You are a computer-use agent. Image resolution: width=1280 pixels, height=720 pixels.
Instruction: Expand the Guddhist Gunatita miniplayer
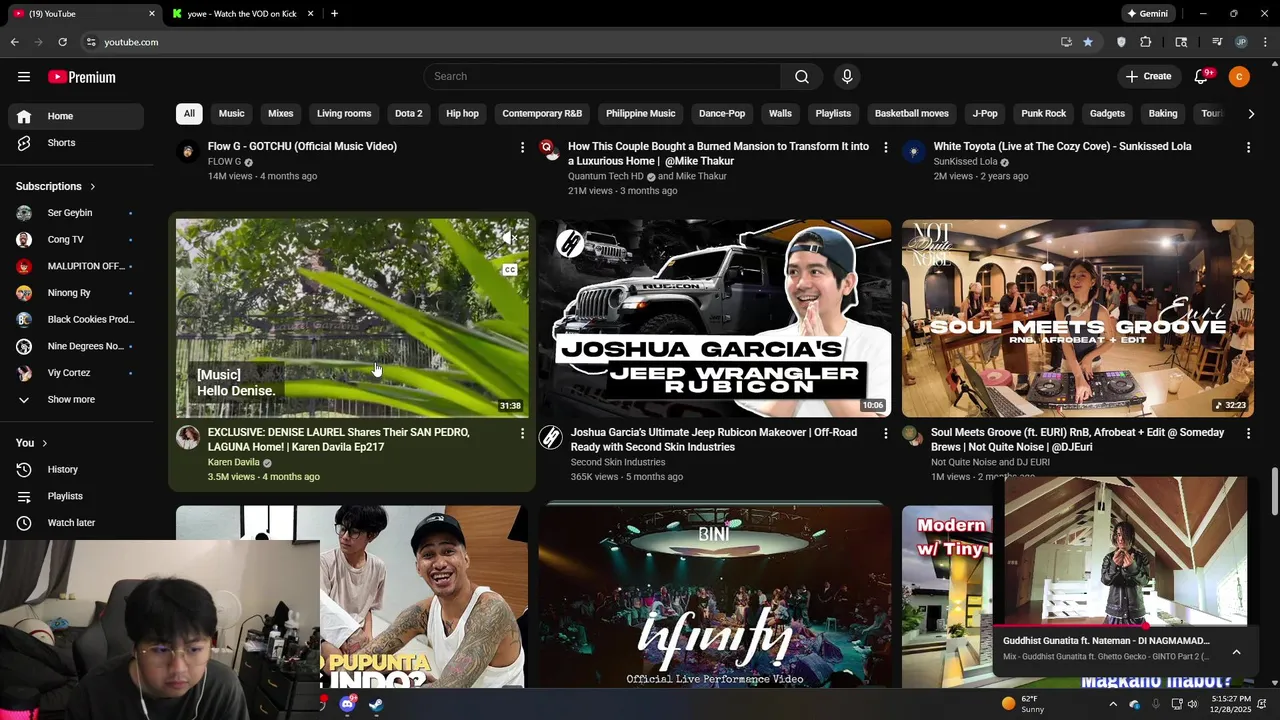[1236, 652]
